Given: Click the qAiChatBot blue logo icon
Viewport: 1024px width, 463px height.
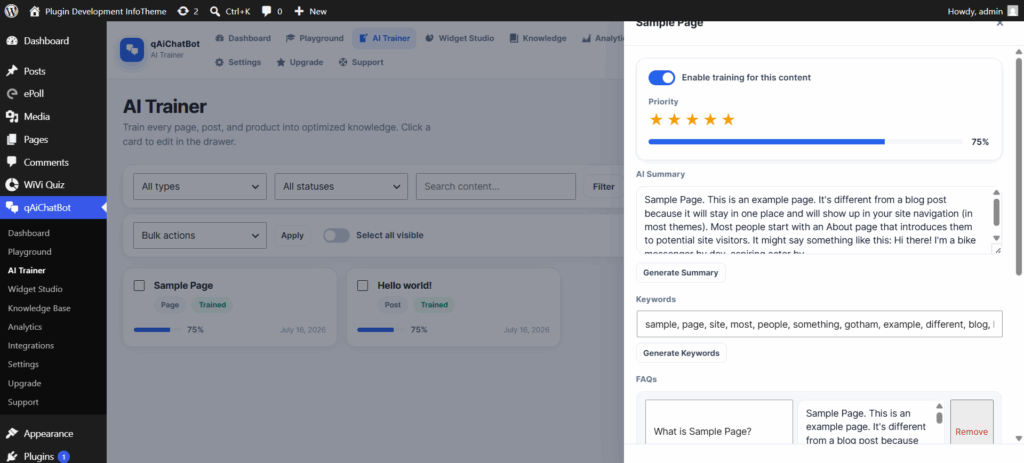Looking at the screenshot, I should (132, 50).
